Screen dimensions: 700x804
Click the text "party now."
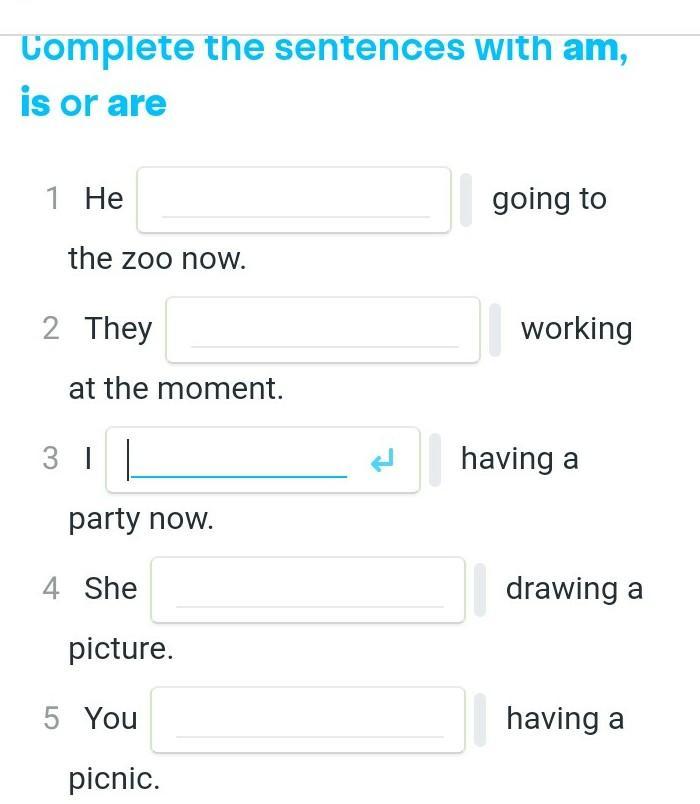coord(141,519)
